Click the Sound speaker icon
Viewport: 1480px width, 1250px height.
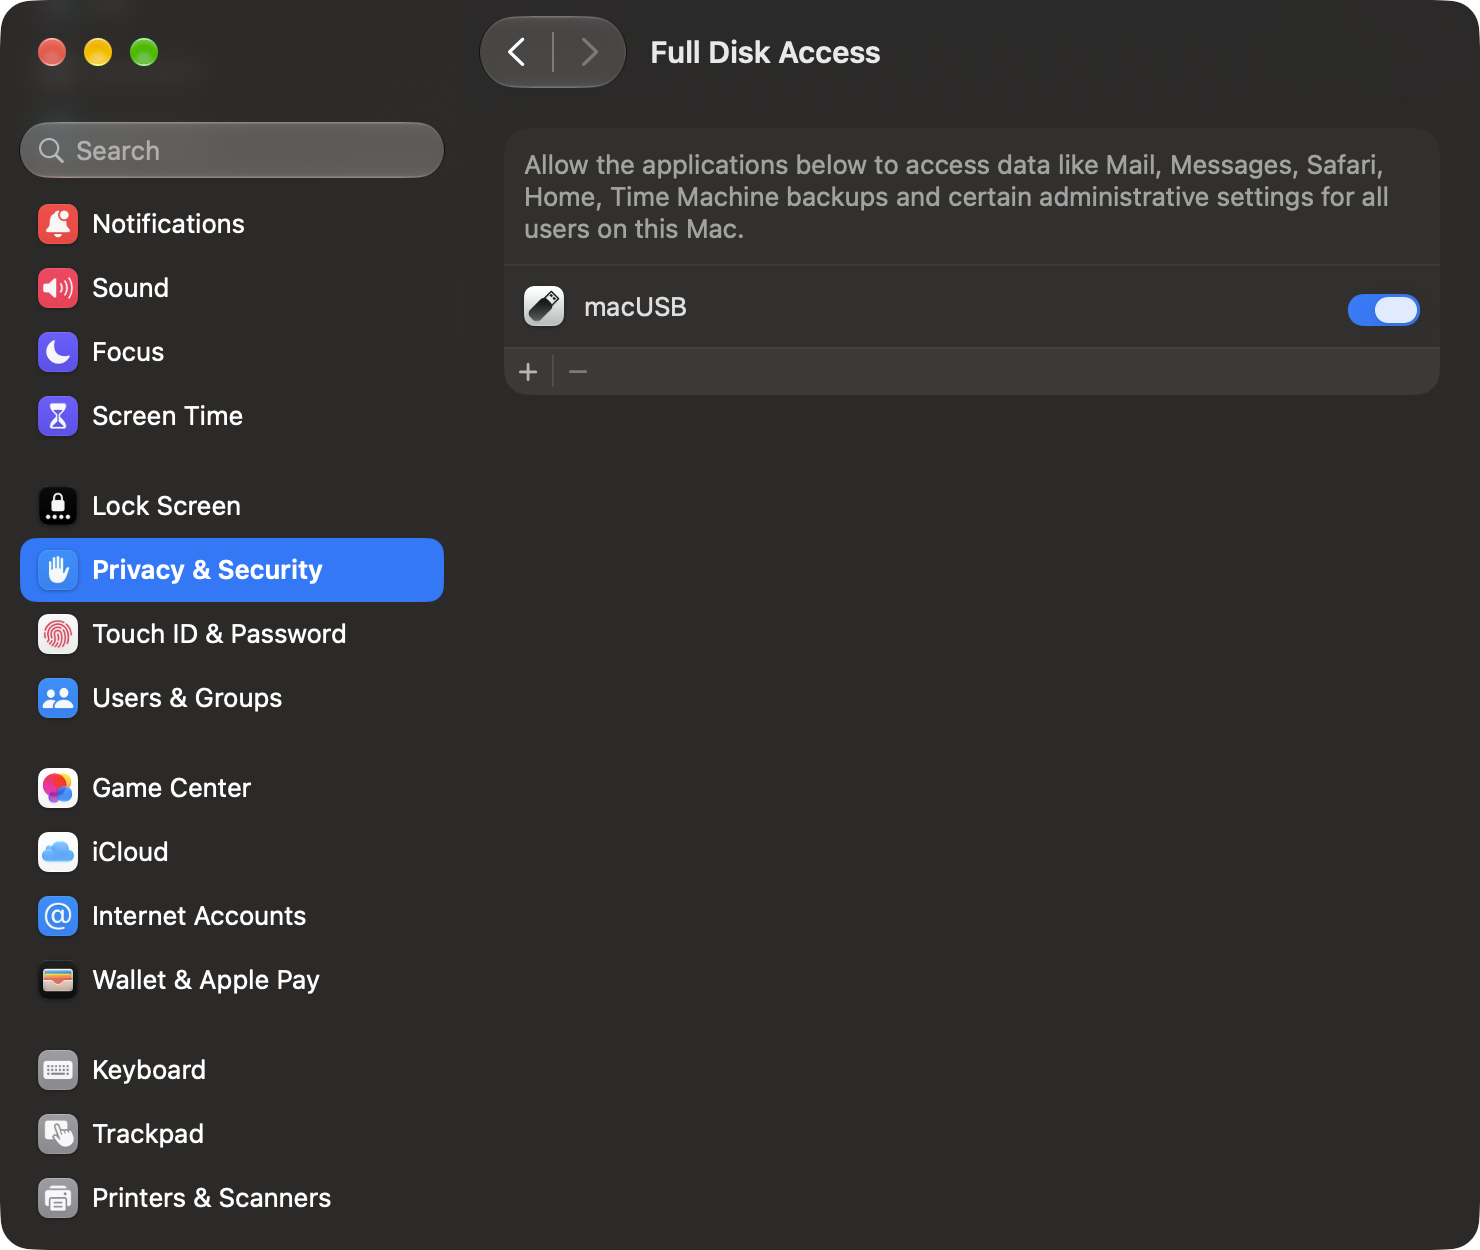pyautogui.click(x=58, y=288)
